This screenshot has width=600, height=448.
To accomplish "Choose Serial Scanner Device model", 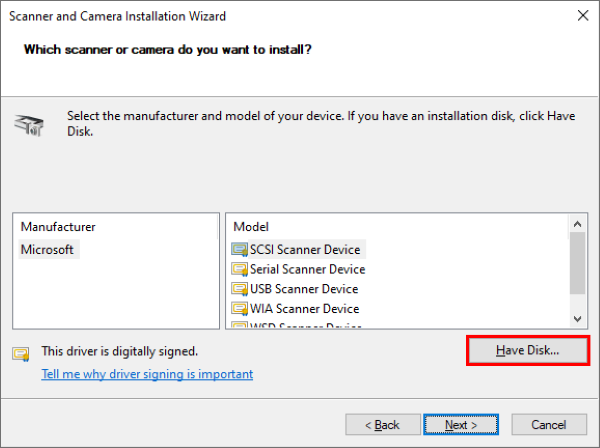I will pos(307,269).
